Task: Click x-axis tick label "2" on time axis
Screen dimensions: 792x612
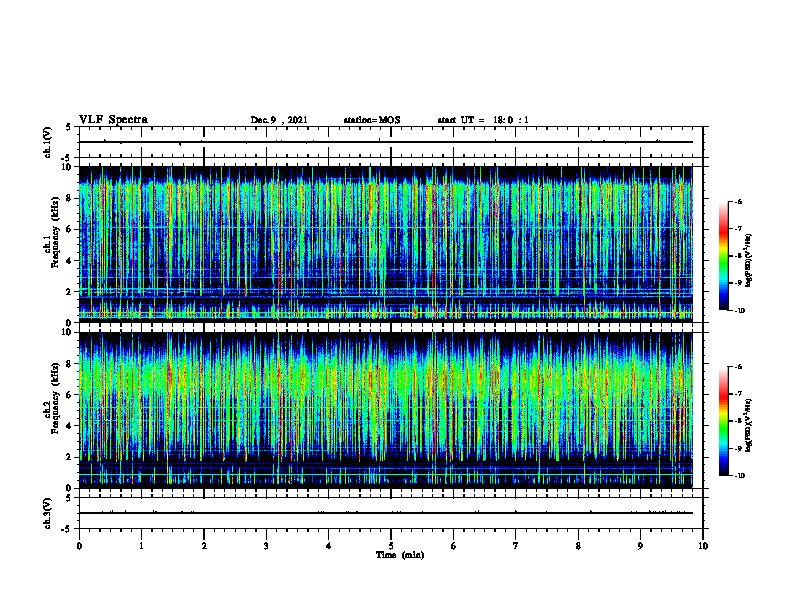Action: (x=204, y=546)
